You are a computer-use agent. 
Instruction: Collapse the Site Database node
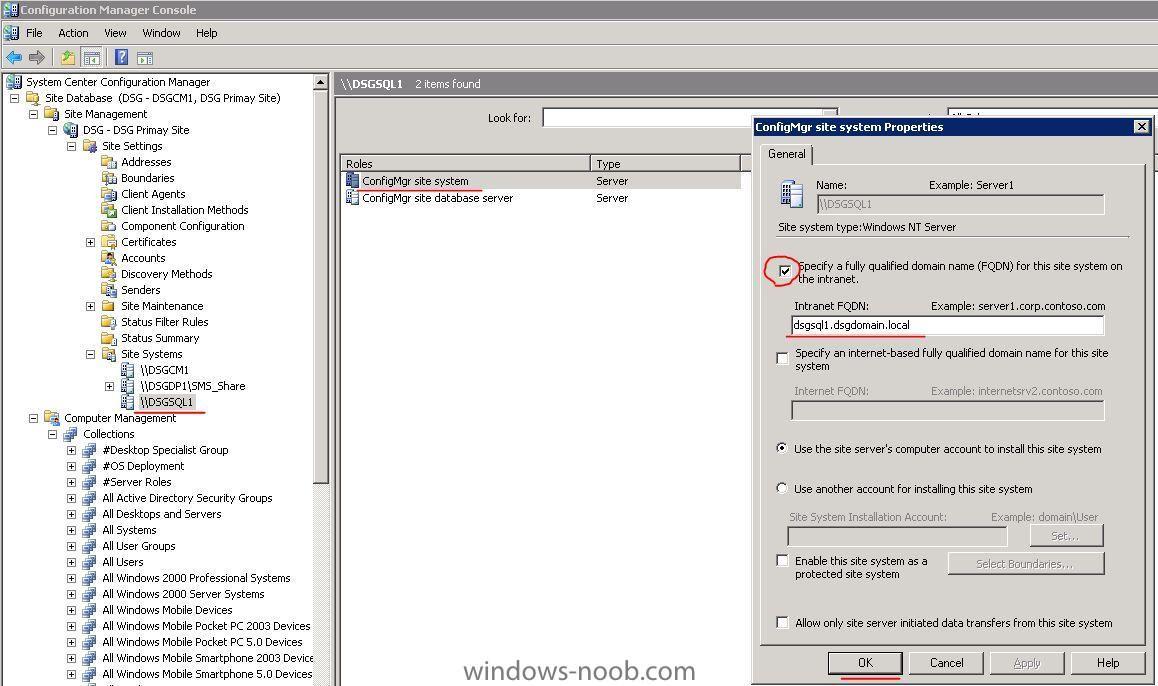[14, 98]
